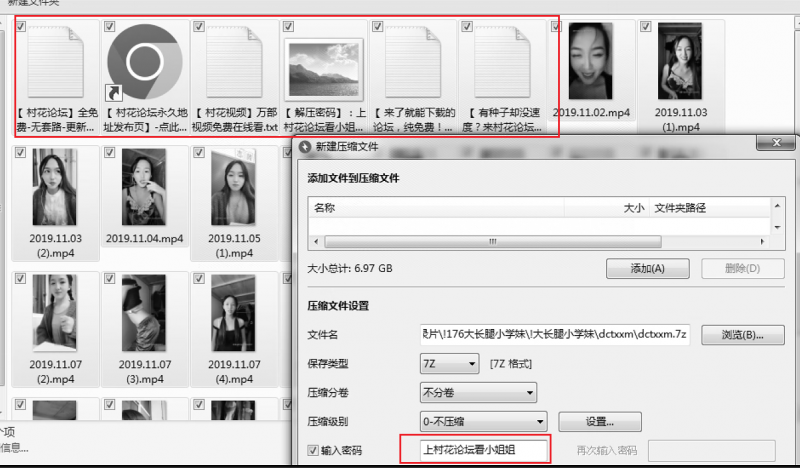
Task: Toggle checkbox on 2019.11.05 (1).mp4
Action: (x=198, y=153)
